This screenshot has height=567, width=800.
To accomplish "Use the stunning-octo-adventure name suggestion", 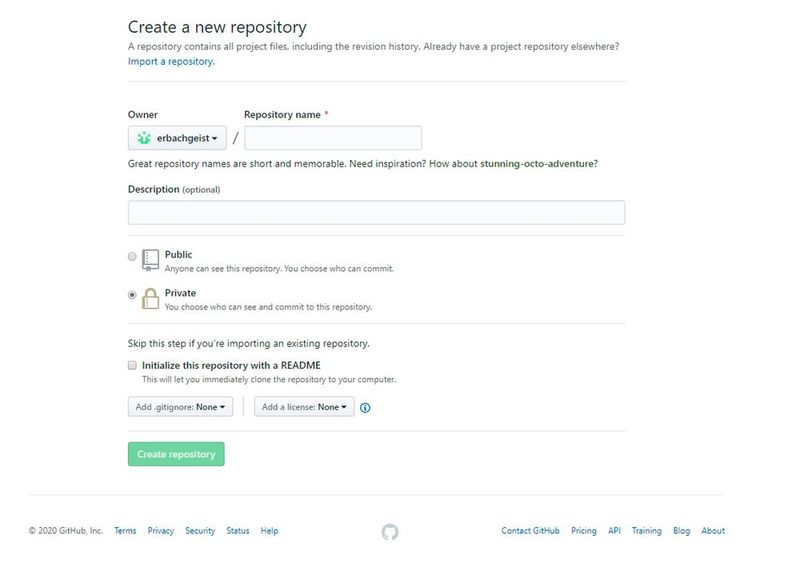I will coord(536,164).
